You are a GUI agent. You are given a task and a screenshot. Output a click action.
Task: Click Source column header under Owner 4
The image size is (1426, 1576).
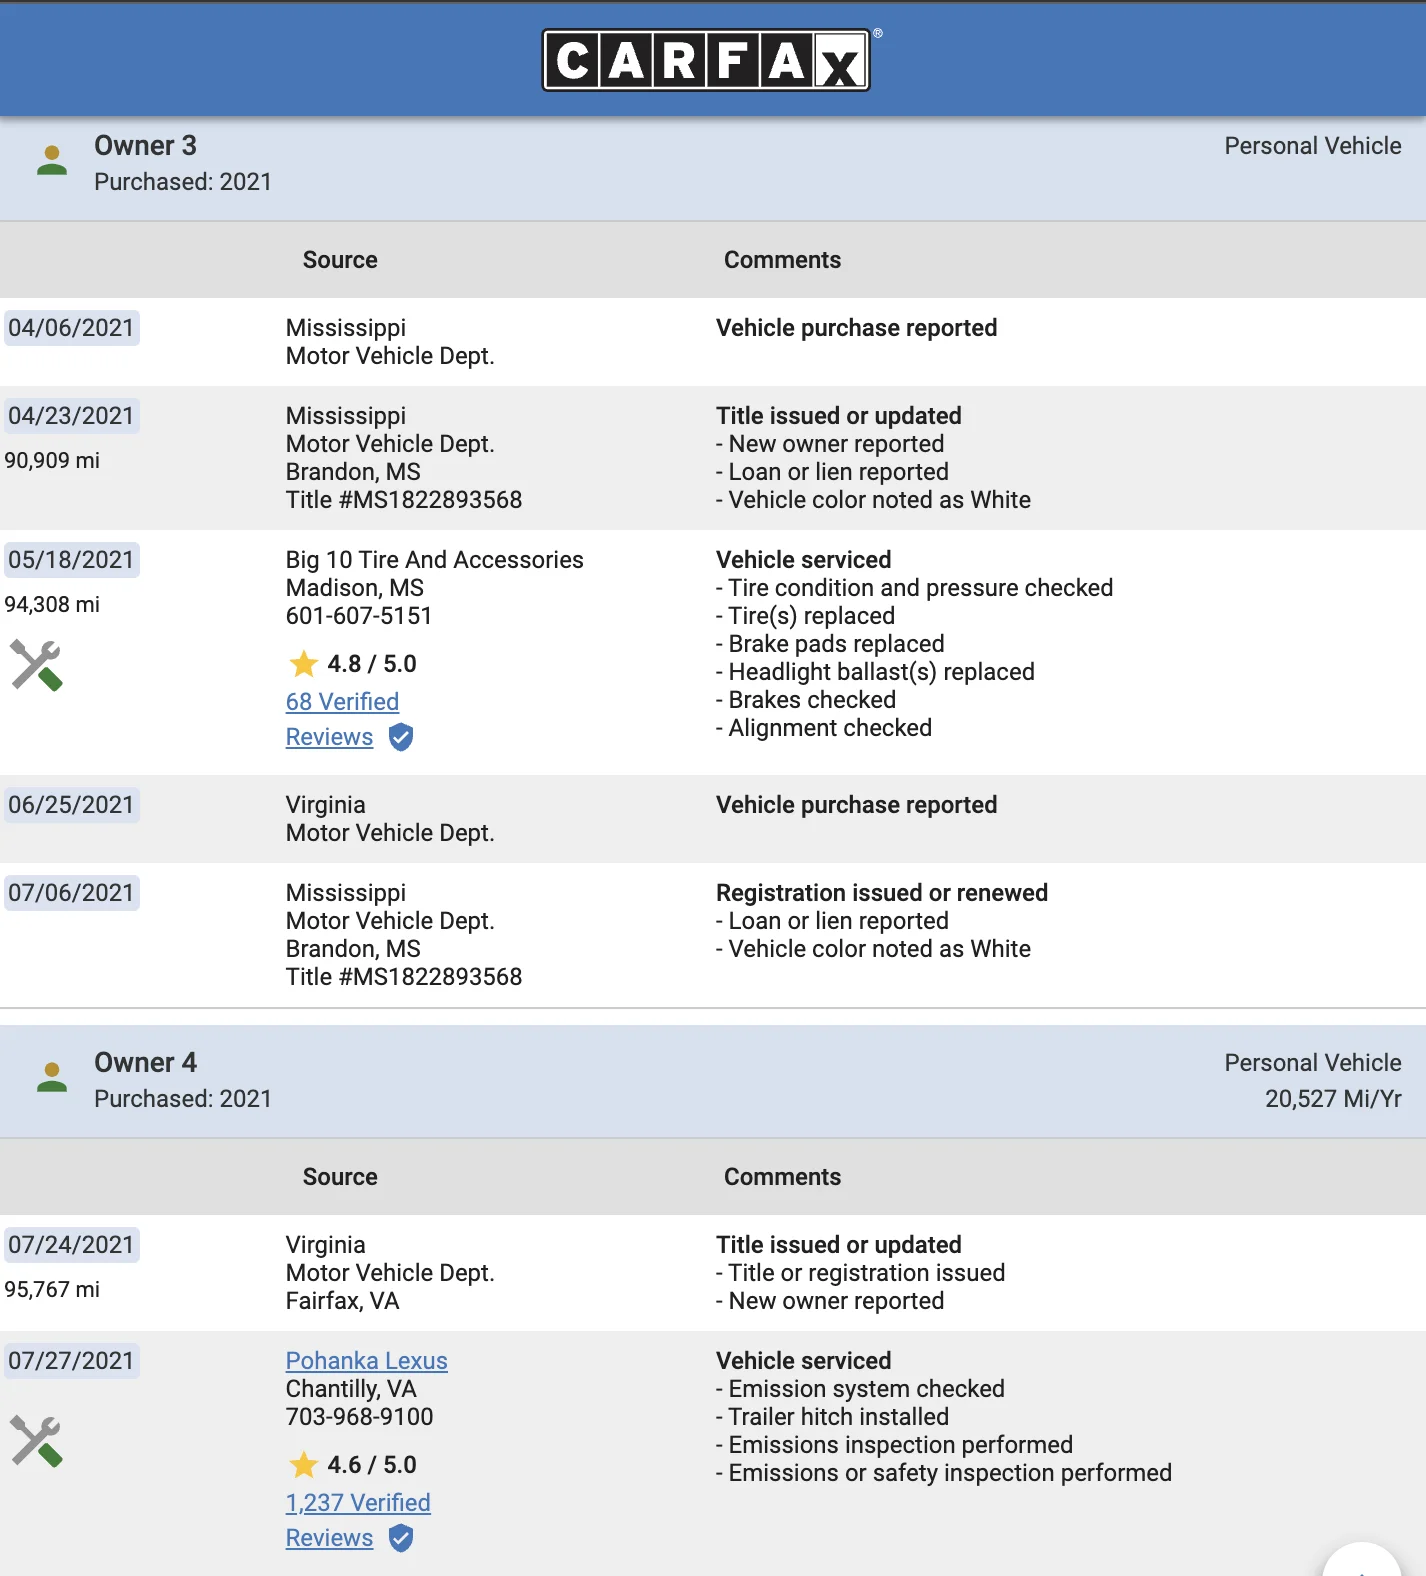click(x=340, y=1177)
